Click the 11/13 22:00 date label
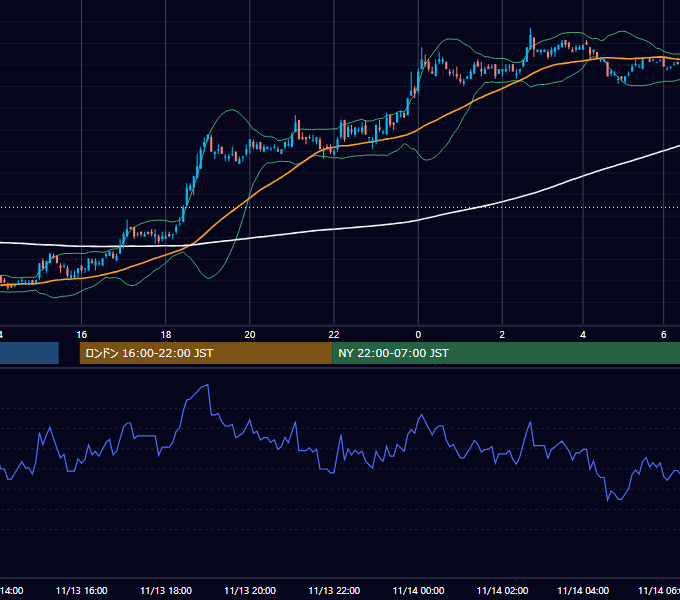This screenshot has width=680, height=600. click(x=334, y=590)
